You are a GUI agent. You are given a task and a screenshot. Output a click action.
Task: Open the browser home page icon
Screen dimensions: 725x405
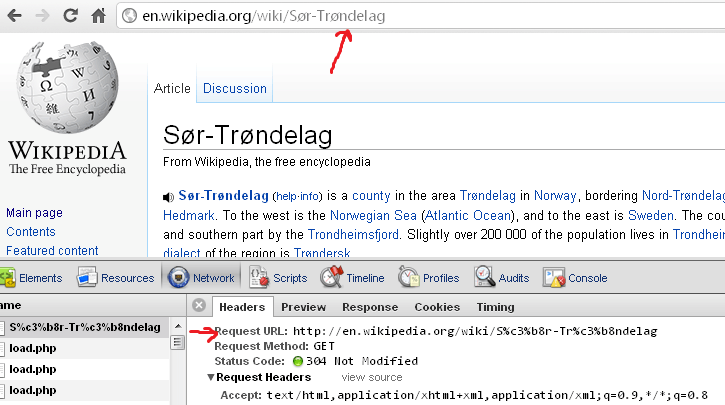click(98, 16)
